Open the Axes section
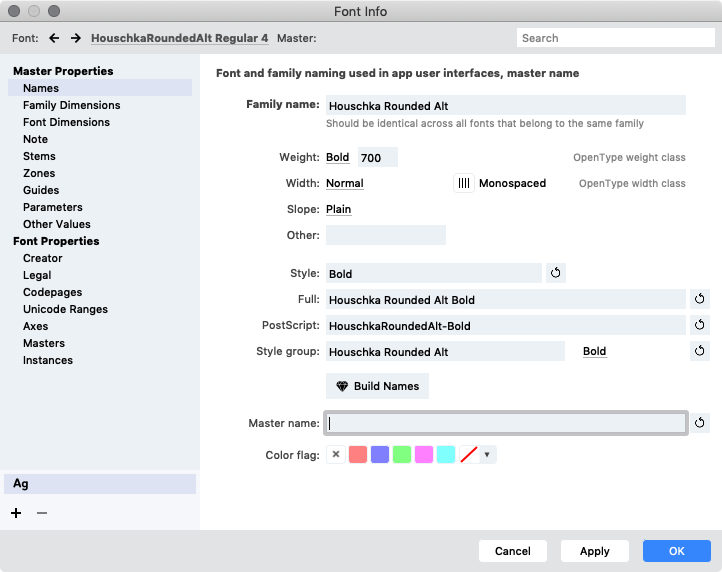722x572 pixels. point(35,327)
